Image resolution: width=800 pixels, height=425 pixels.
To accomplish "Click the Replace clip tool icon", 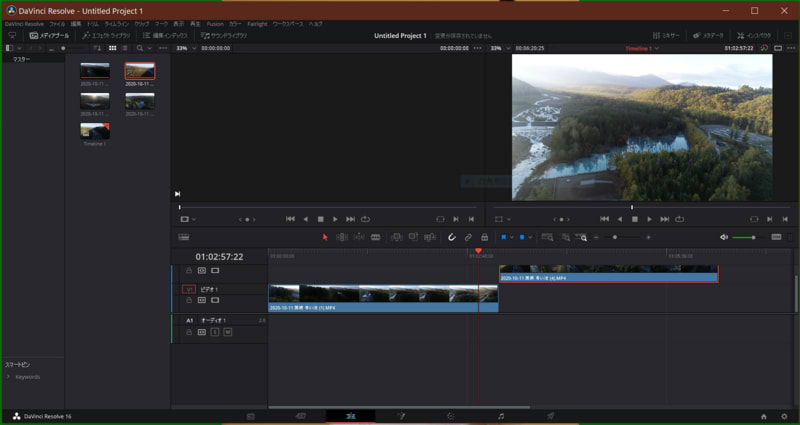I will (430, 237).
